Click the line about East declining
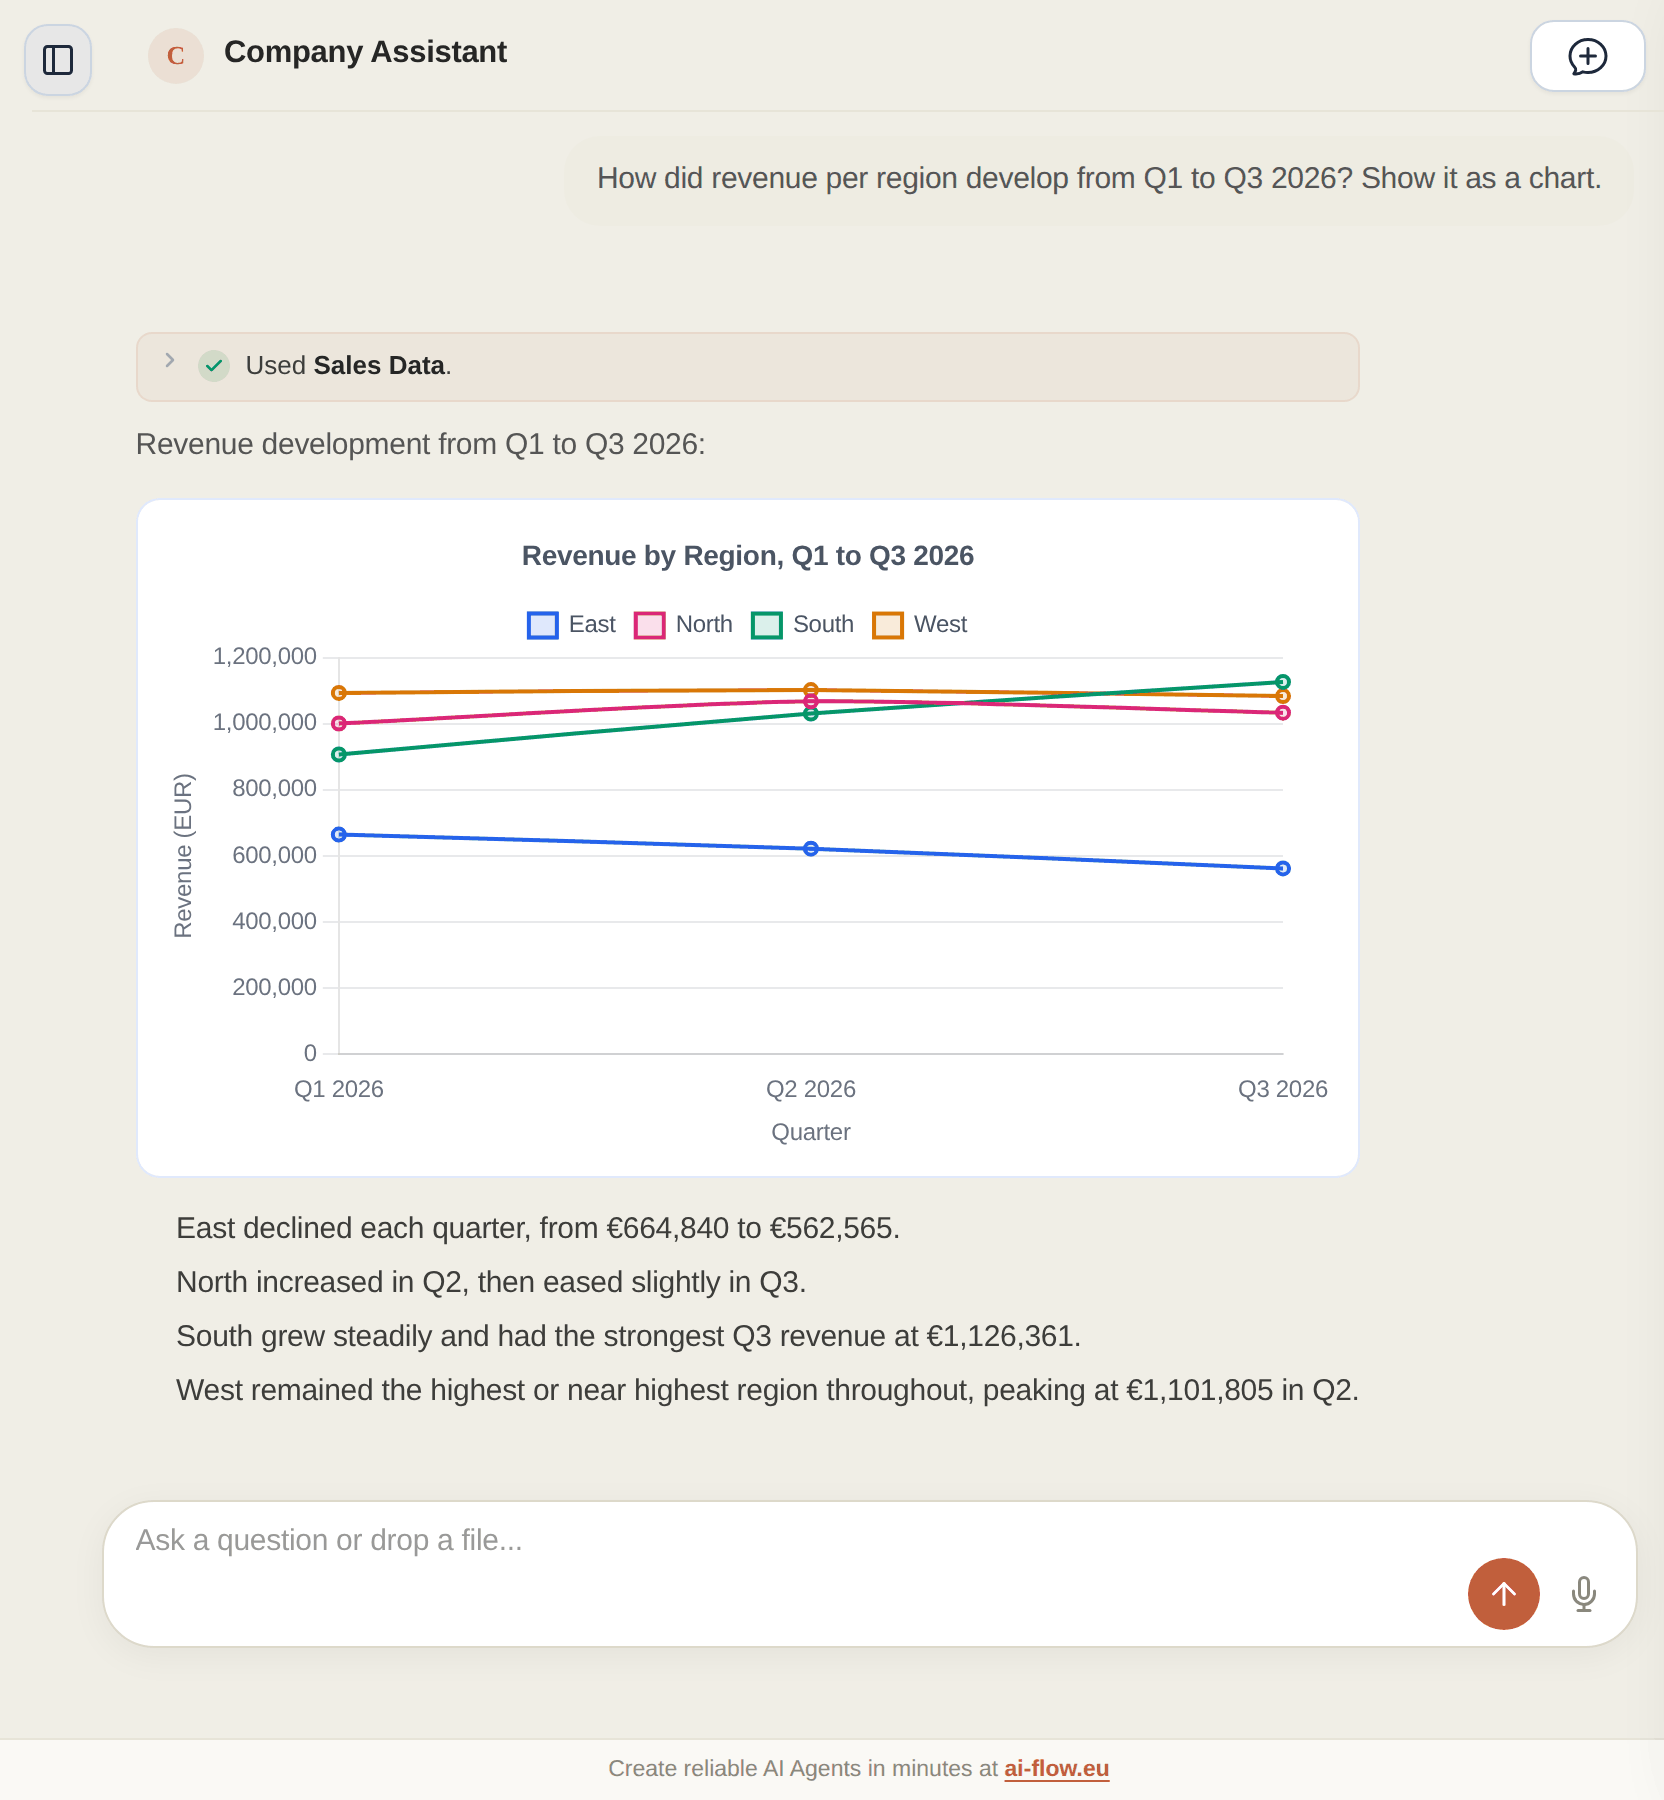This screenshot has width=1664, height=1800. [x=538, y=1228]
